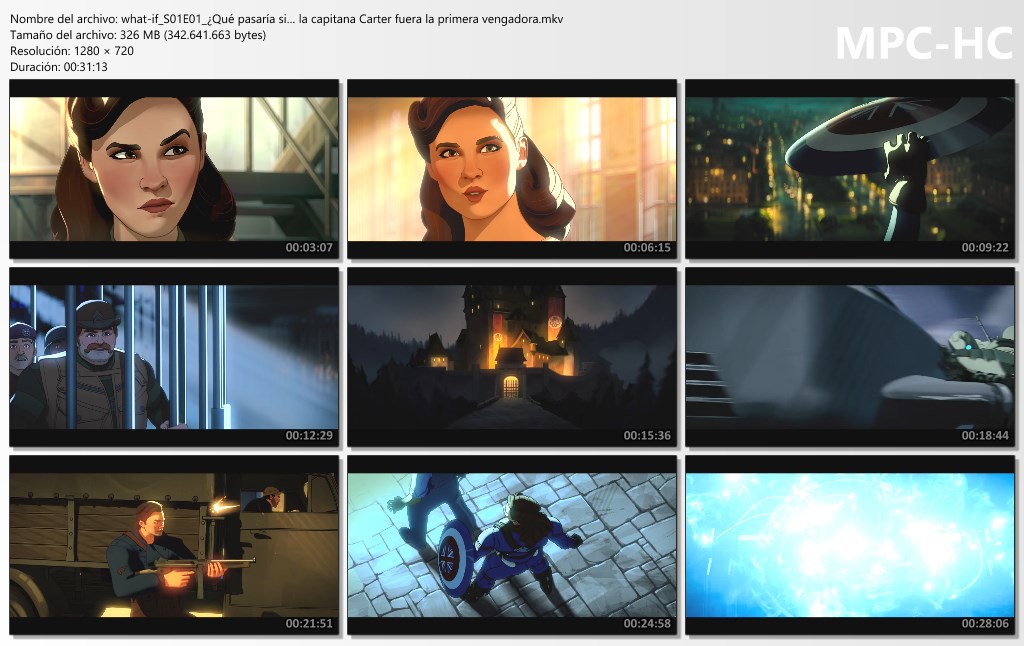Screen dimensions: 1024x646
Task: Click the 00:03:07 timestamp label
Action: pos(309,248)
